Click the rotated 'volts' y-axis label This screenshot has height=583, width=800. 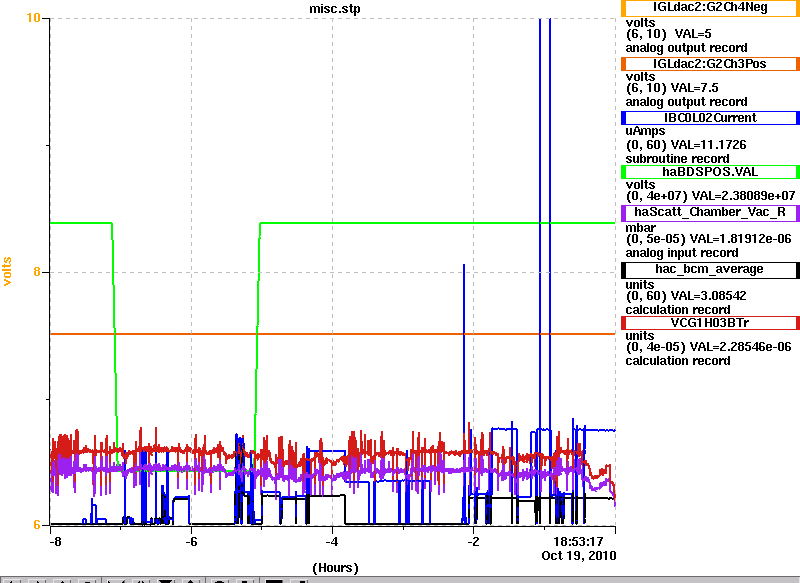(x=7, y=271)
